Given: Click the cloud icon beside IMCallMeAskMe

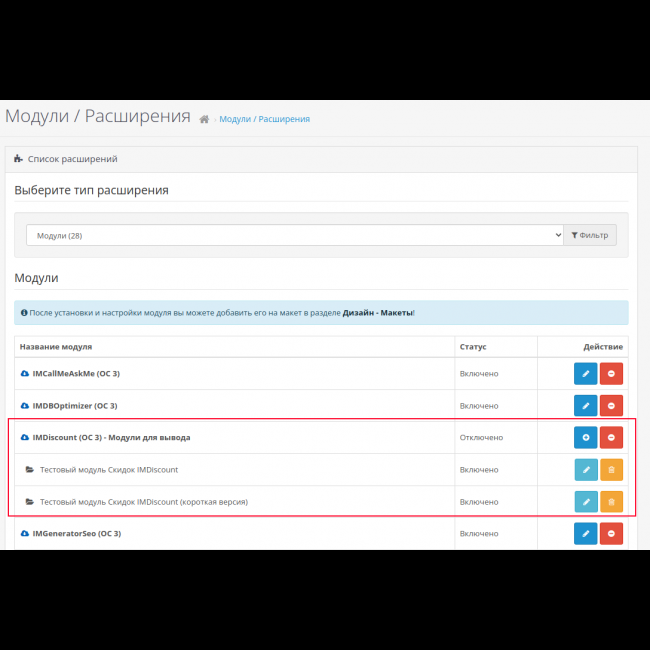Looking at the screenshot, I should click(x=25, y=374).
